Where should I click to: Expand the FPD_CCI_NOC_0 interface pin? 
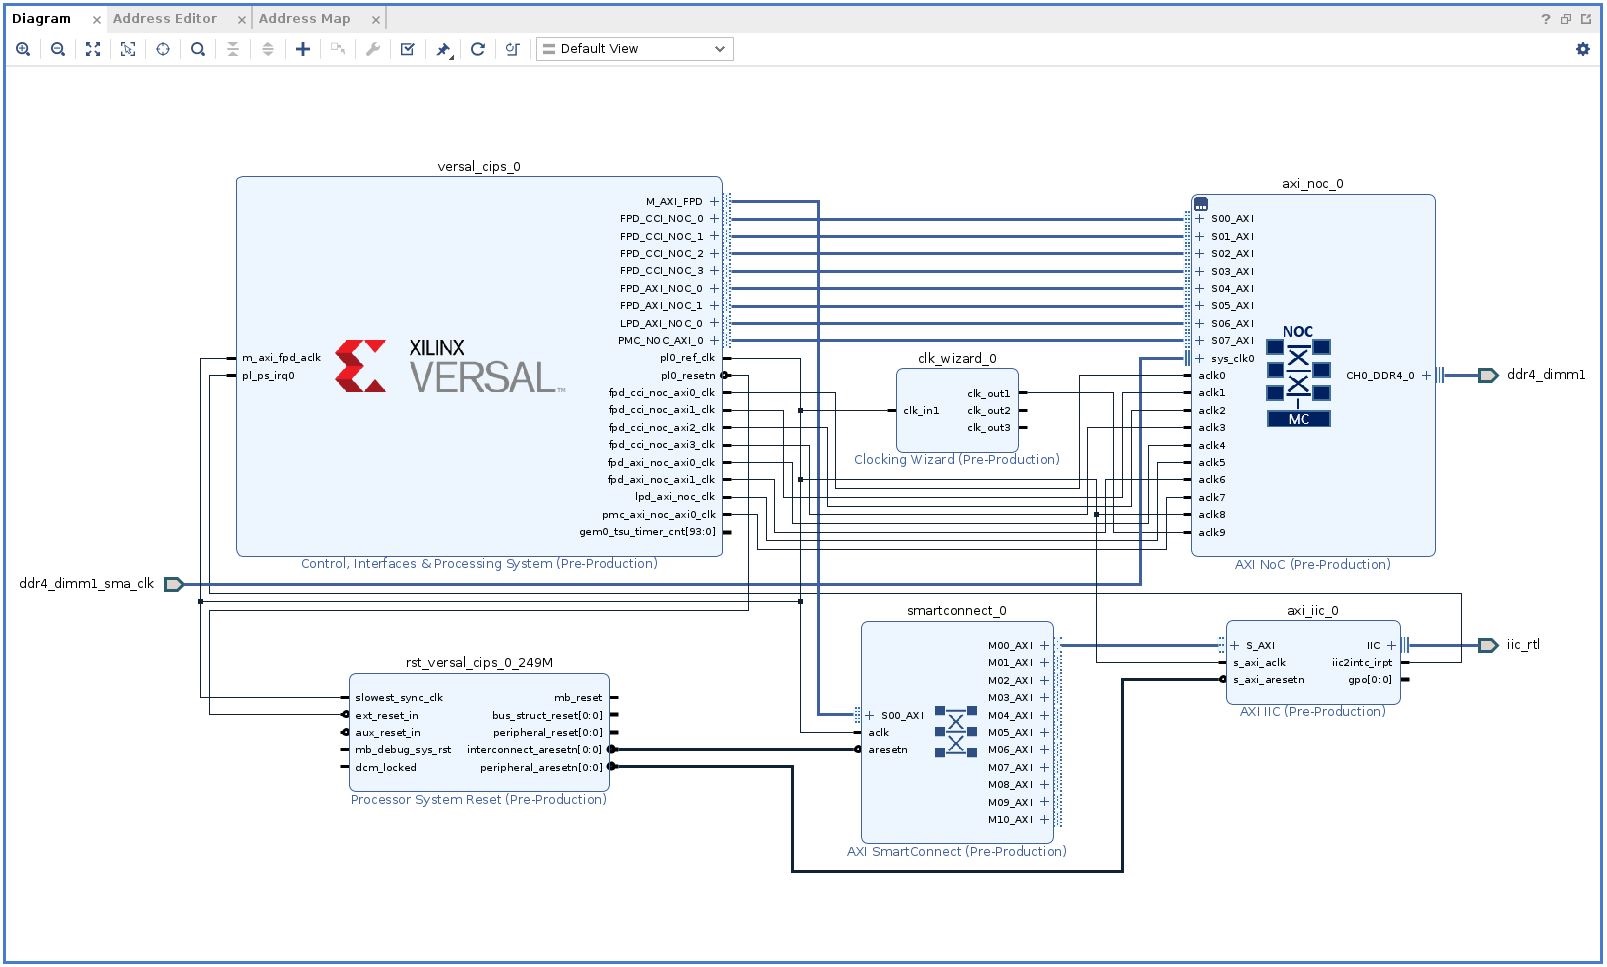pyautogui.click(x=714, y=219)
